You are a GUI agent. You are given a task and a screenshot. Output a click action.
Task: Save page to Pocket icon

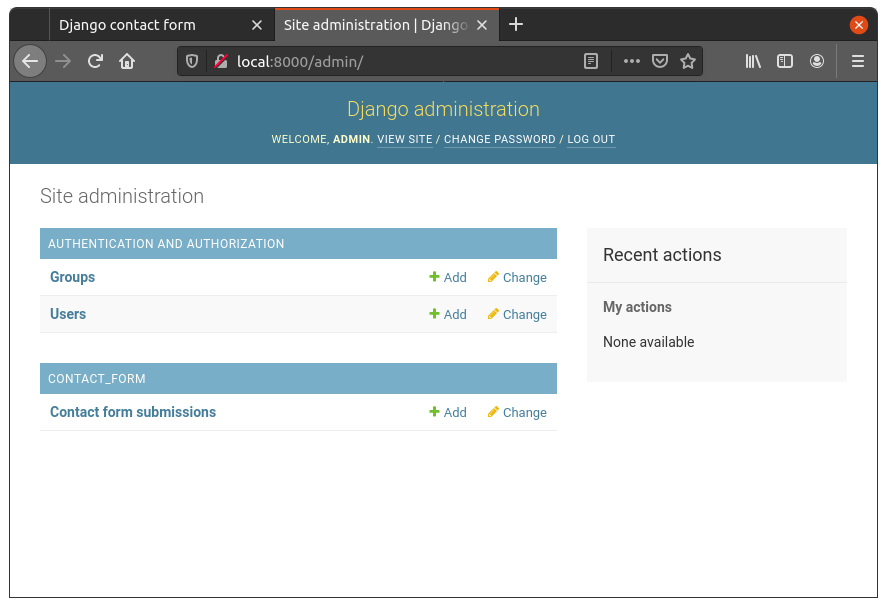click(x=660, y=61)
